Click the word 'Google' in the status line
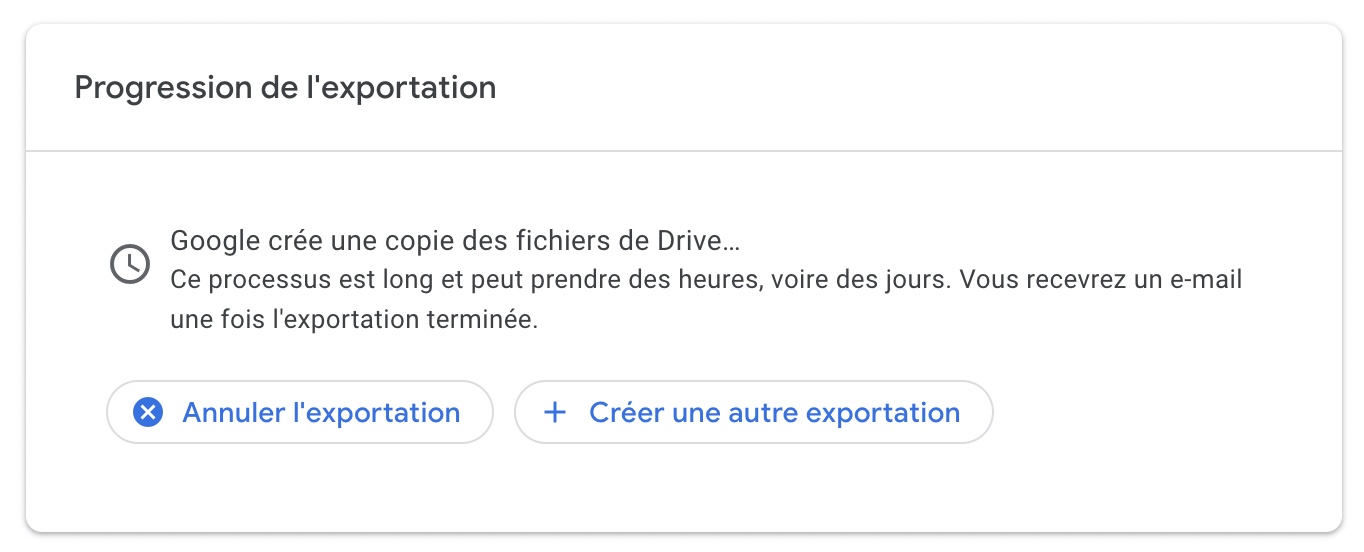The width and height of the screenshot is (1364, 552). [x=208, y=241]
